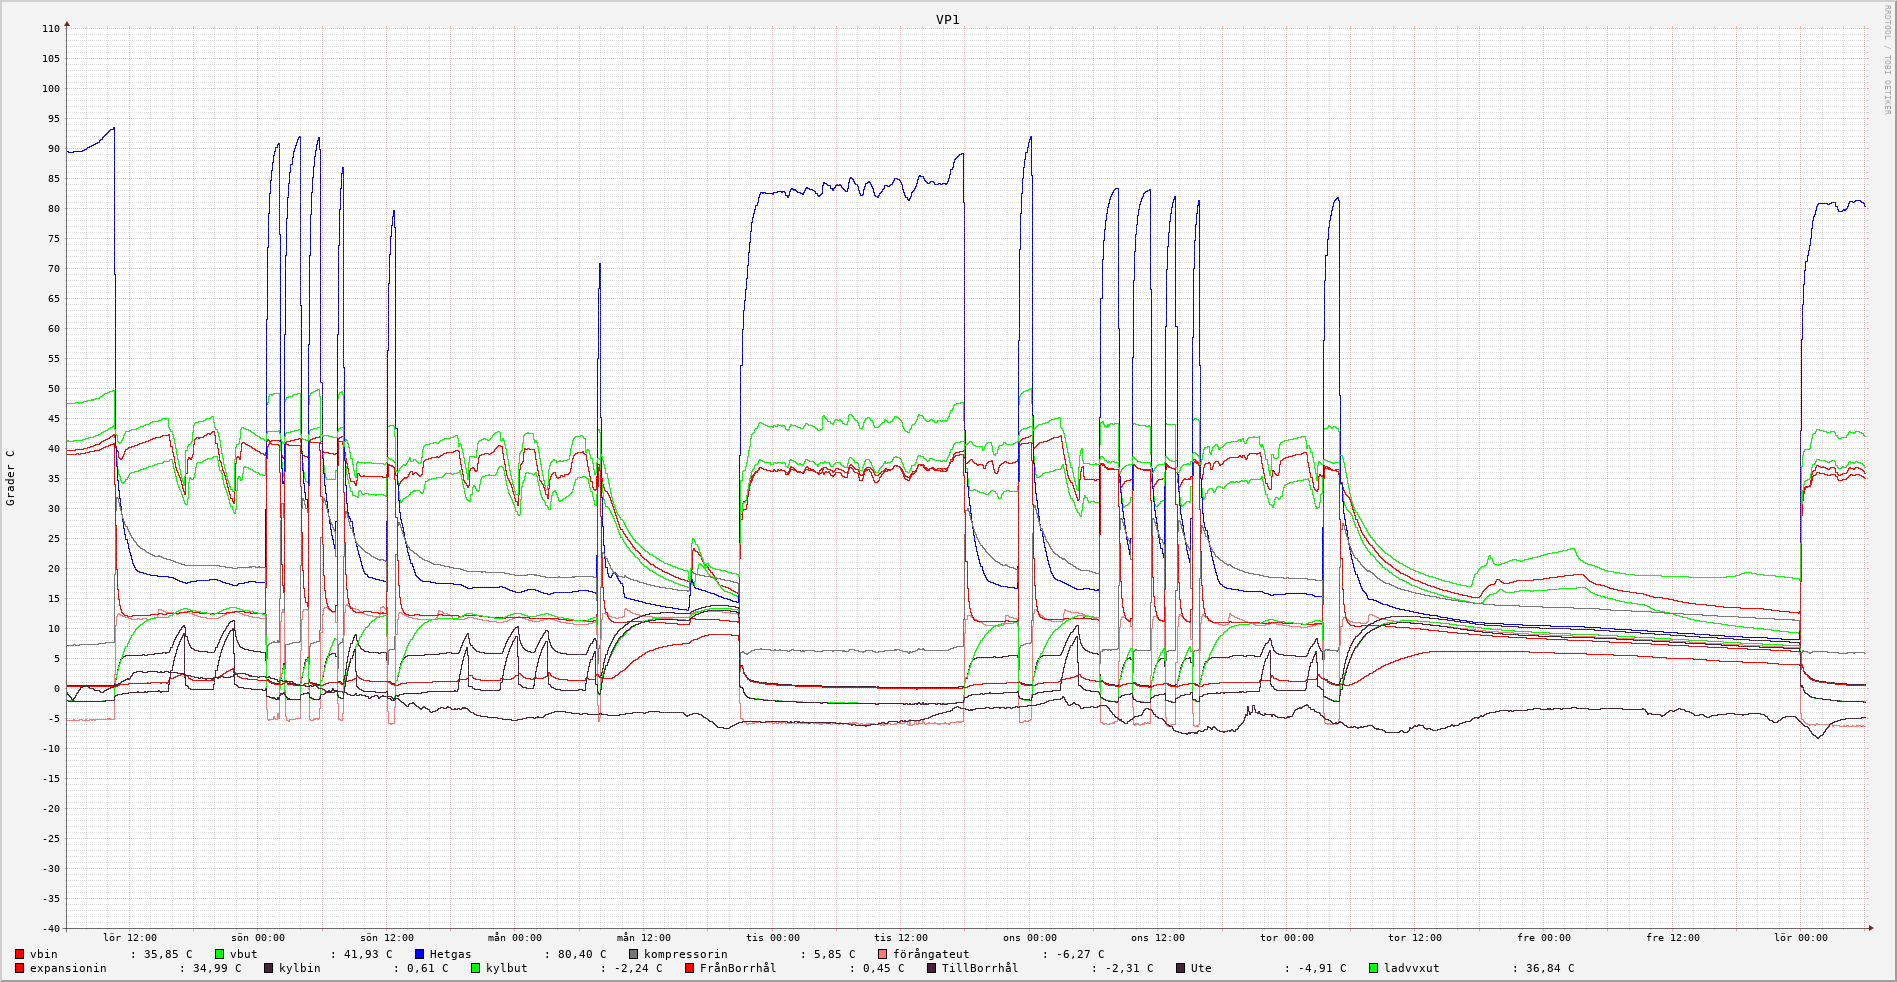Click the dark TillBorrhål legend swatch

coord(932,968)
